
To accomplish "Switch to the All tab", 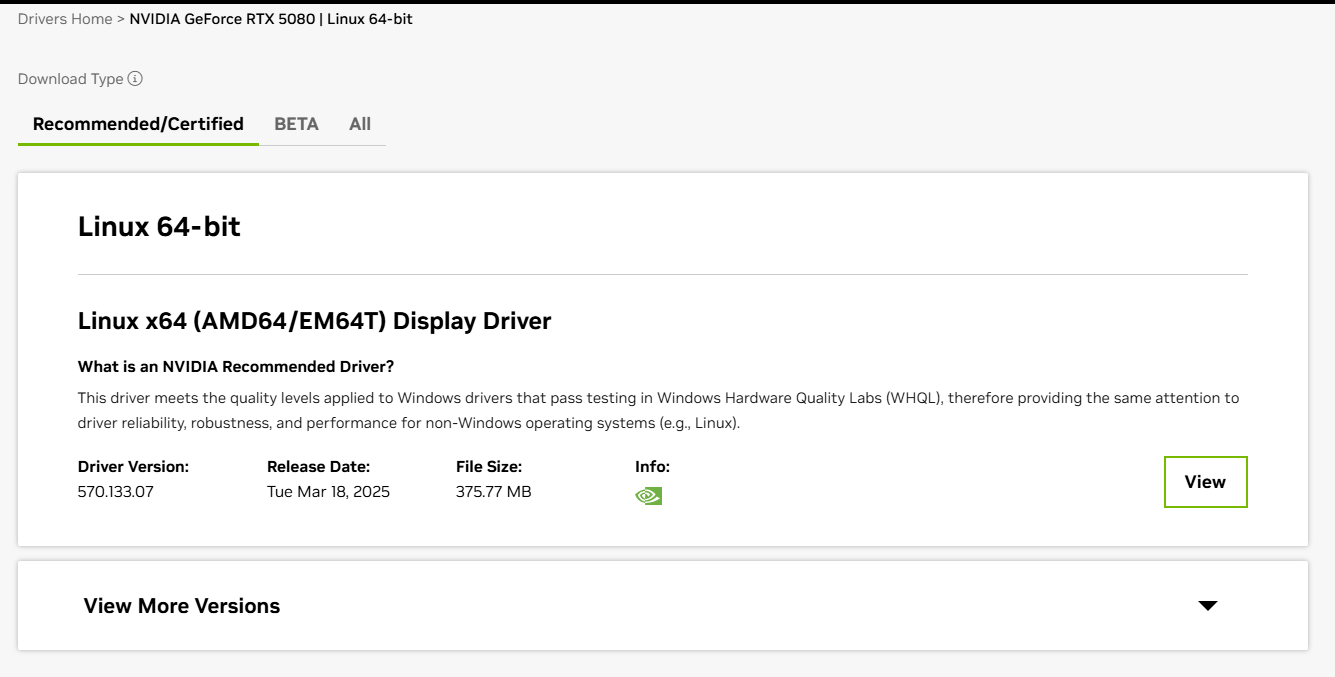I will point(360,124).
